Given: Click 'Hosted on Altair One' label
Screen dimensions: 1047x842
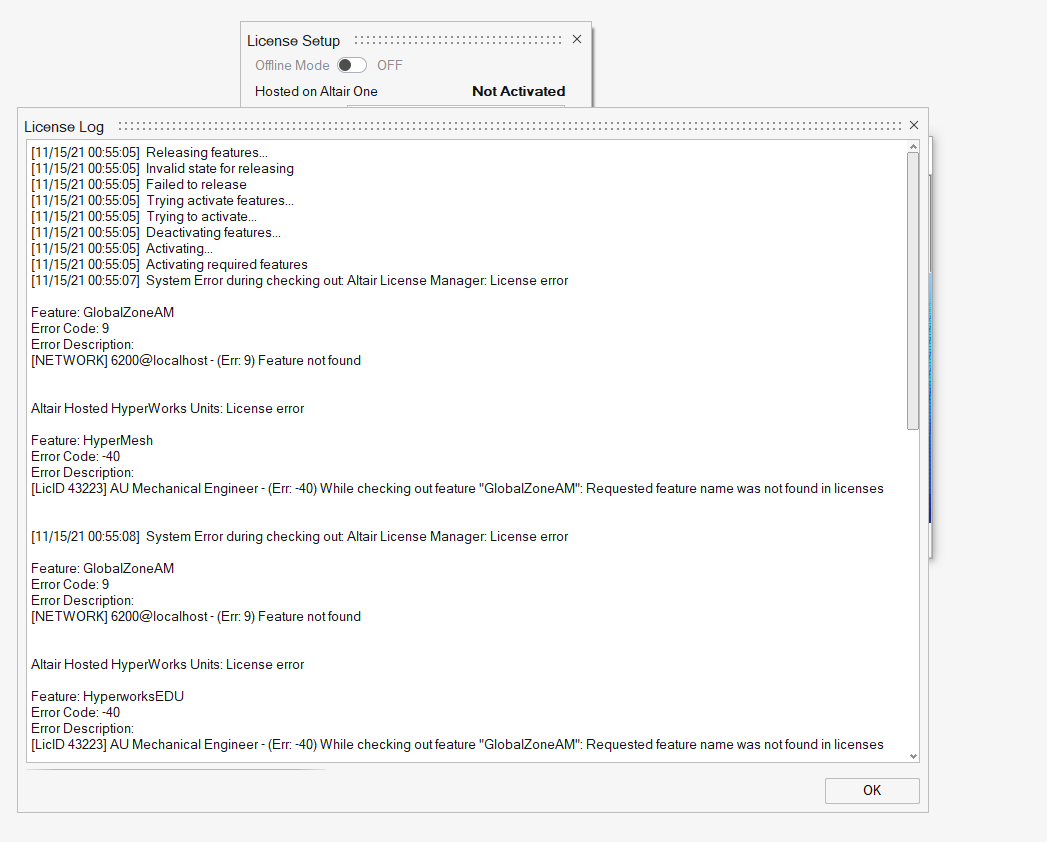Looking at the screenshot, I should (316, 91).
